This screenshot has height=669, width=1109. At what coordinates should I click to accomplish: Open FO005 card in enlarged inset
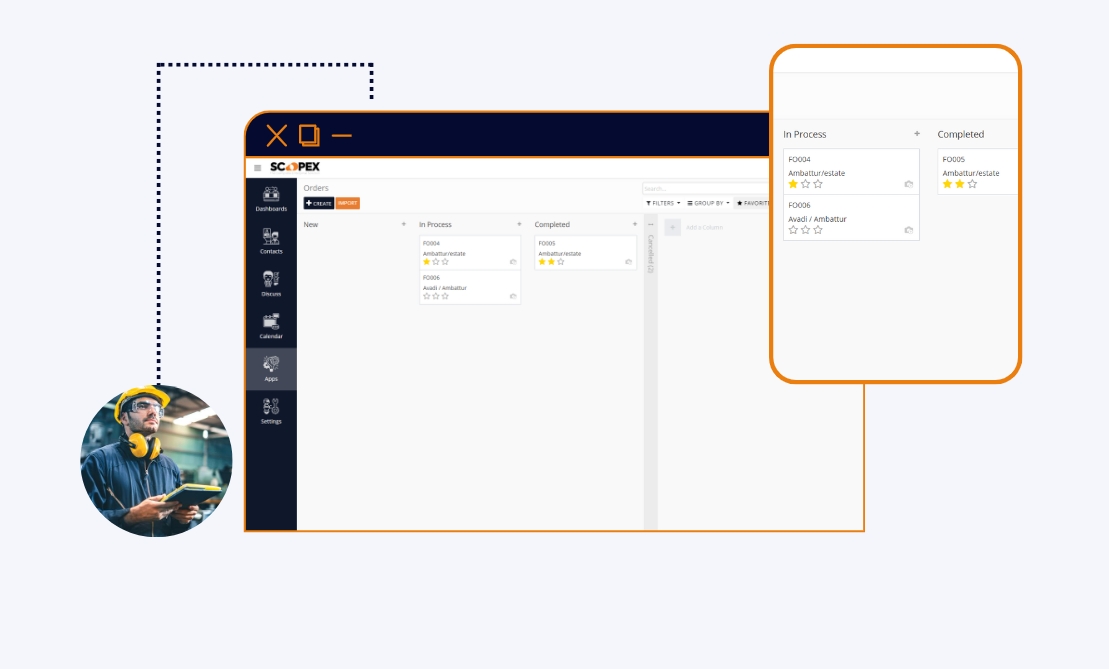(x=978, y=171)
